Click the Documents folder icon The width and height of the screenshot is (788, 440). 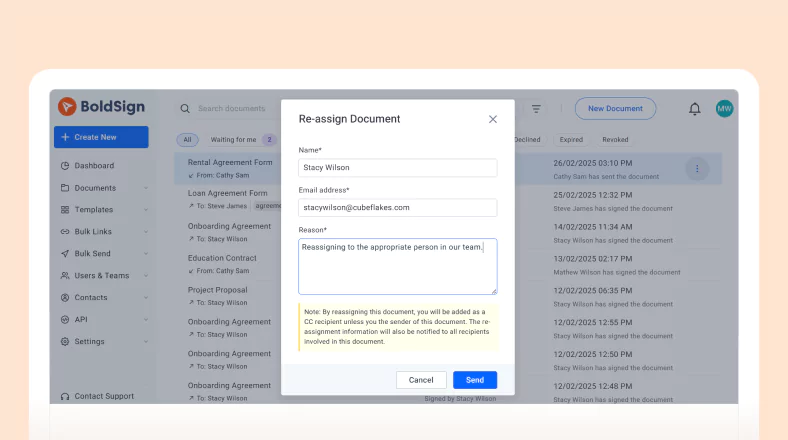pos(65,188)
